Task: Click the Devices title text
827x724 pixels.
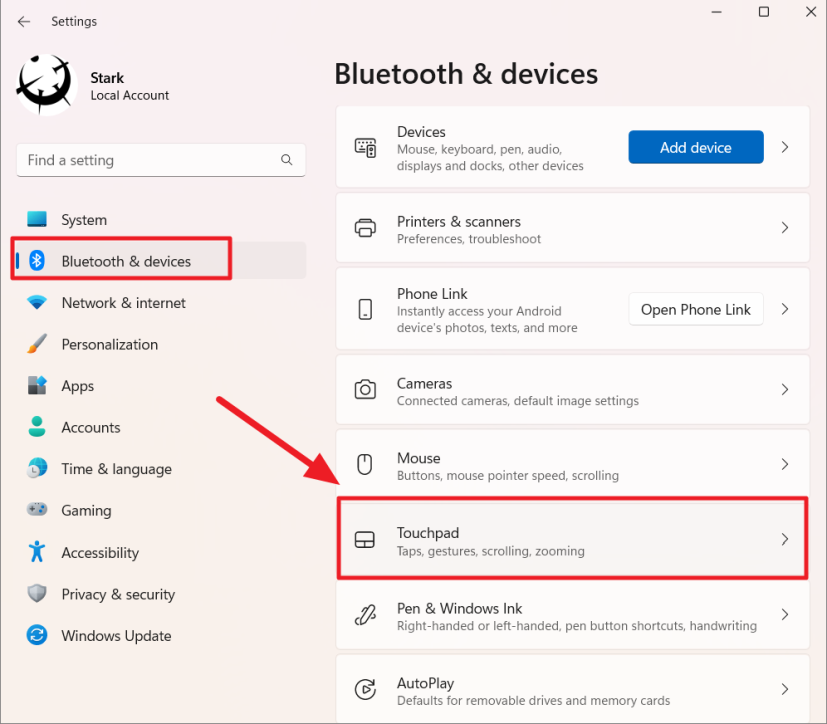Action: click(421, 132)
